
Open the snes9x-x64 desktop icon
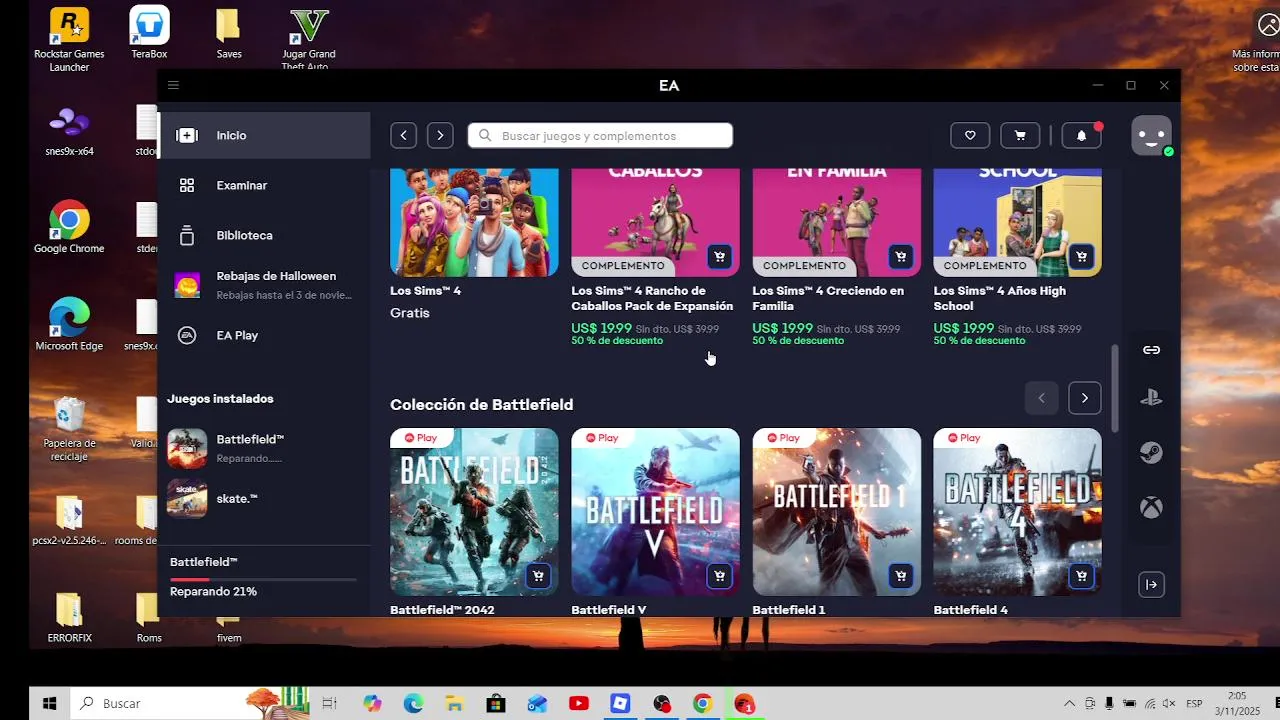69,130
